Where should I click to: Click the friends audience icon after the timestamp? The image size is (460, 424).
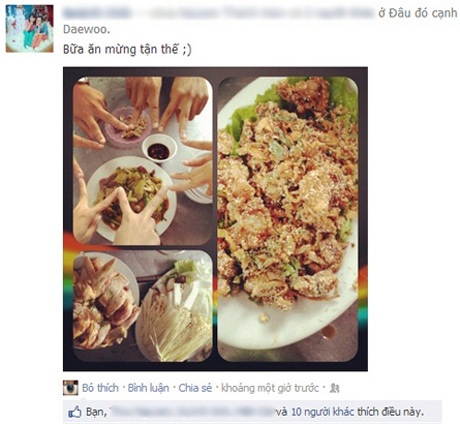[334, 388]
